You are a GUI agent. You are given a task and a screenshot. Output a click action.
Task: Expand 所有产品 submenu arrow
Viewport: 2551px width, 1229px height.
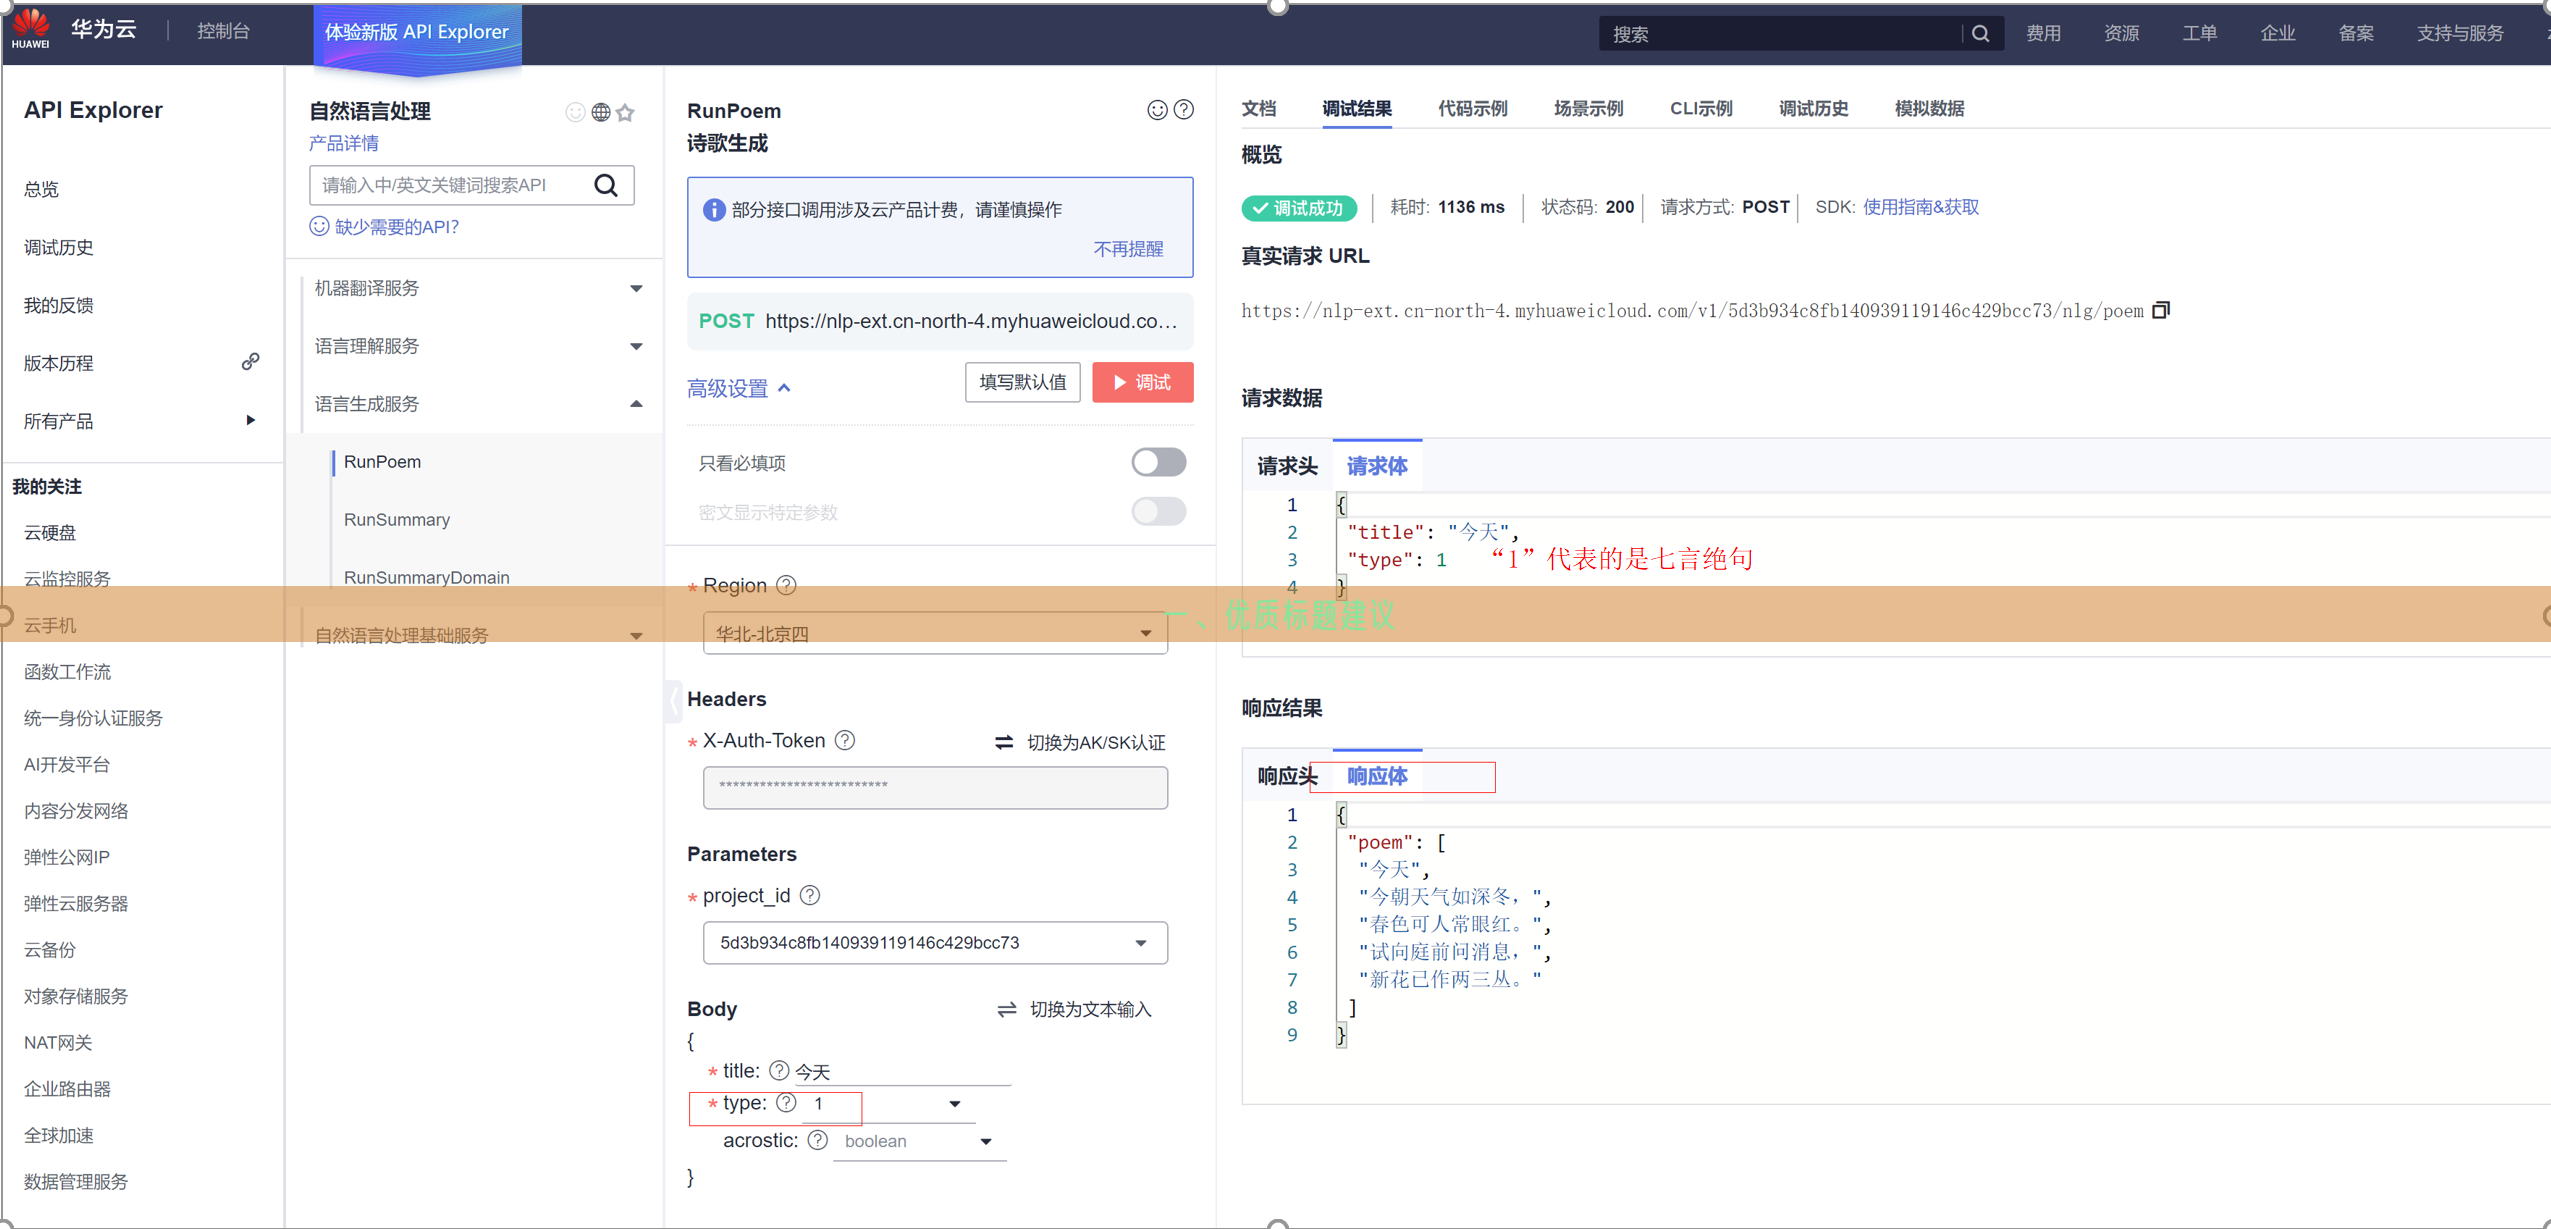coord(250,420)
